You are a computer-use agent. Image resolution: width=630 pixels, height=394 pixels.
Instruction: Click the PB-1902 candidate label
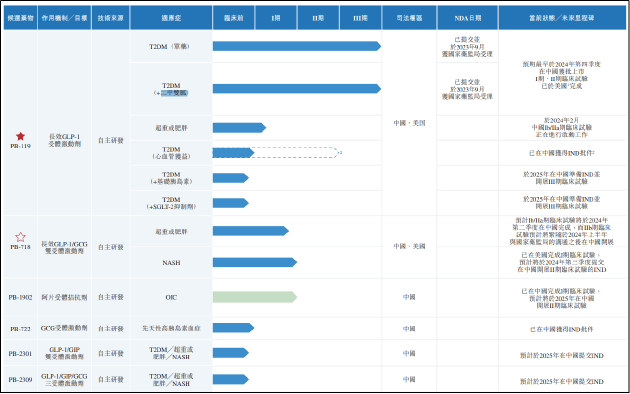click(20, 298)
